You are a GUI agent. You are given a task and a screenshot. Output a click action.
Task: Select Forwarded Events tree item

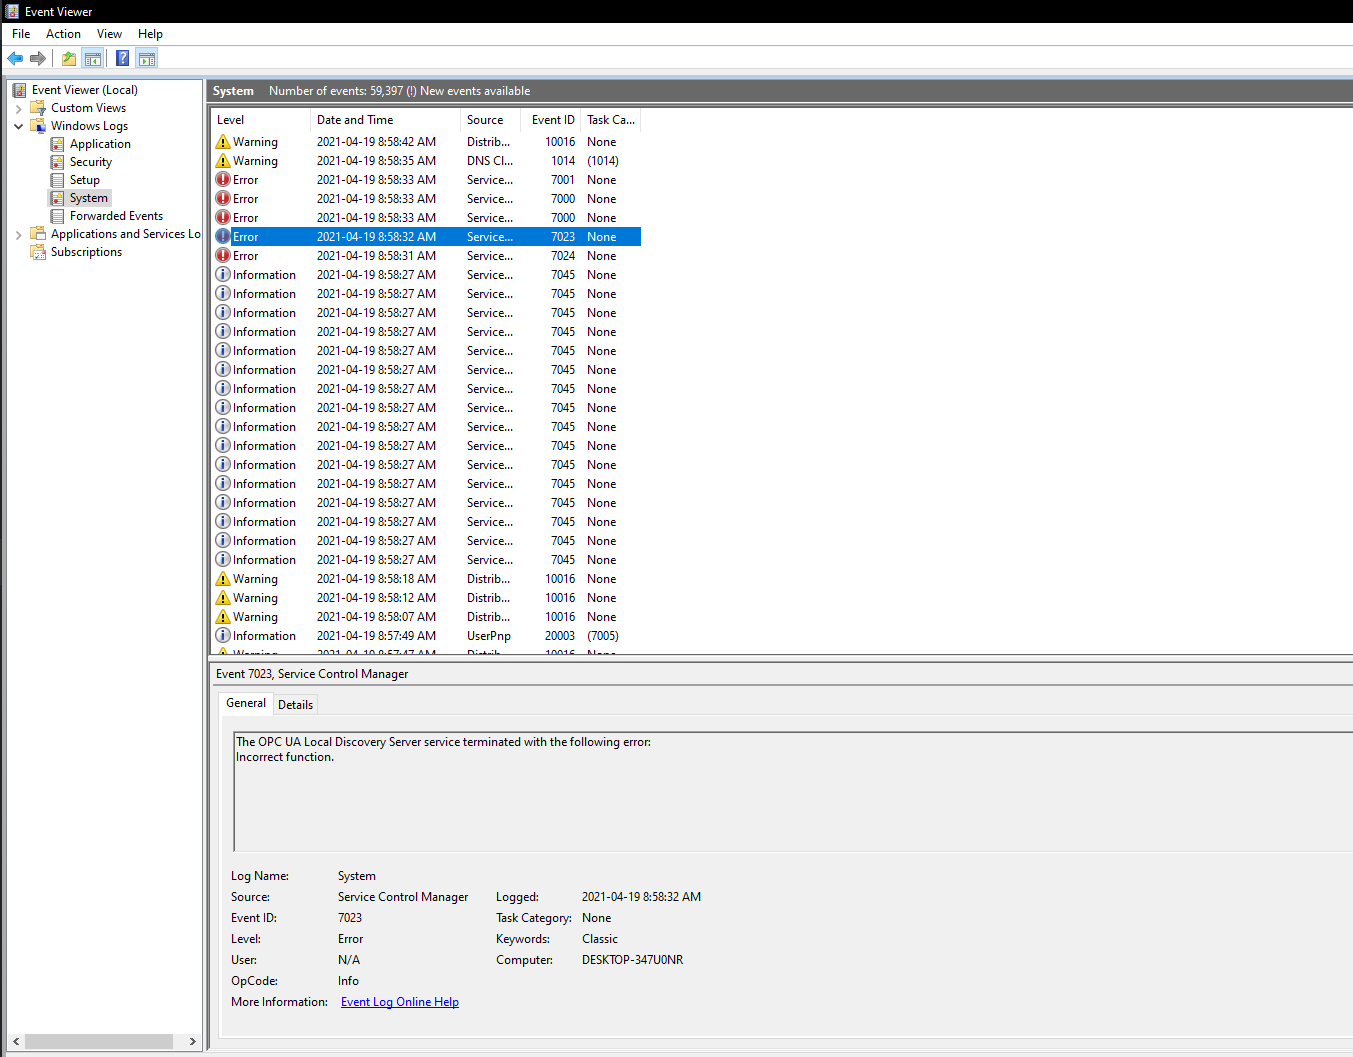pos(116,216)
